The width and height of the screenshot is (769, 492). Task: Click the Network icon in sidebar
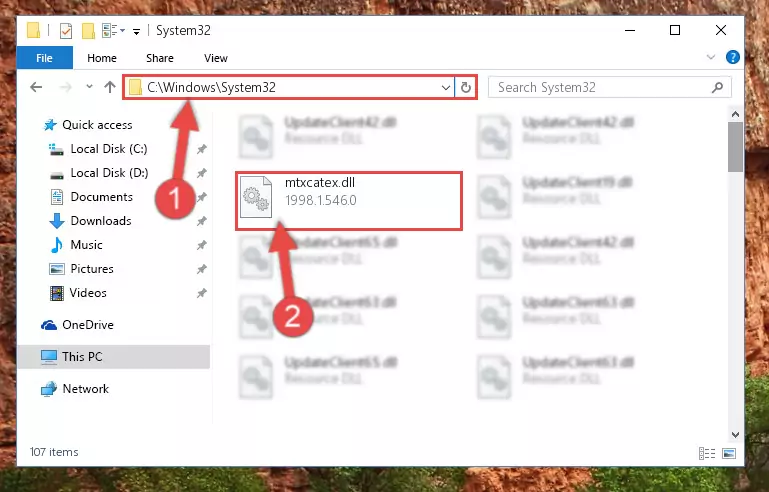pyautogui.click(x=49, y=389)
